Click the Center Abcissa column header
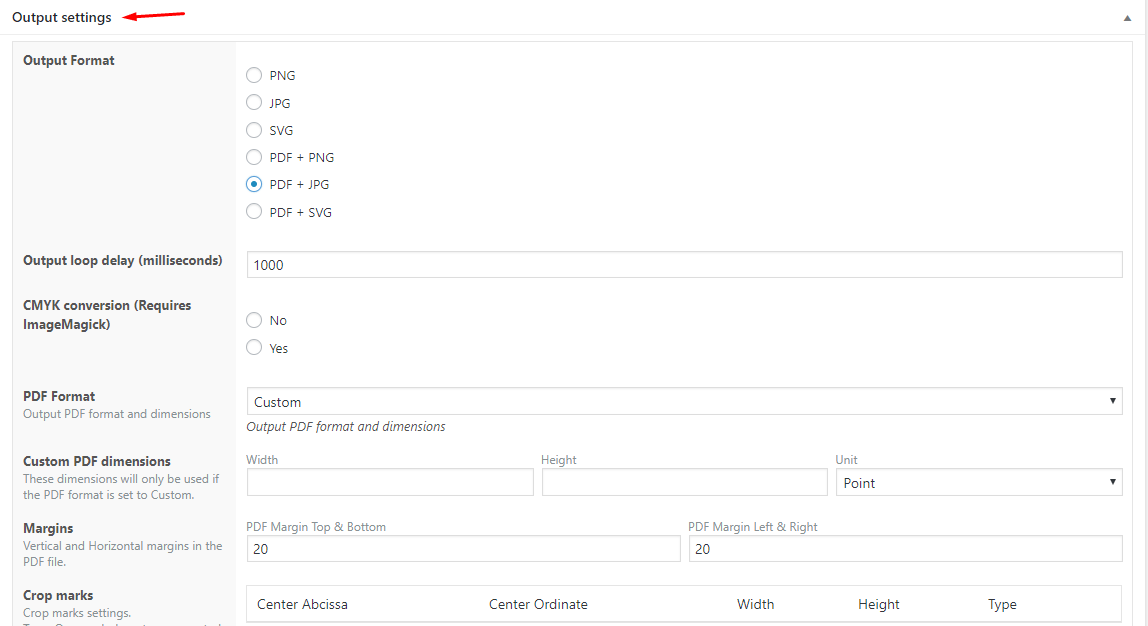 302,604
